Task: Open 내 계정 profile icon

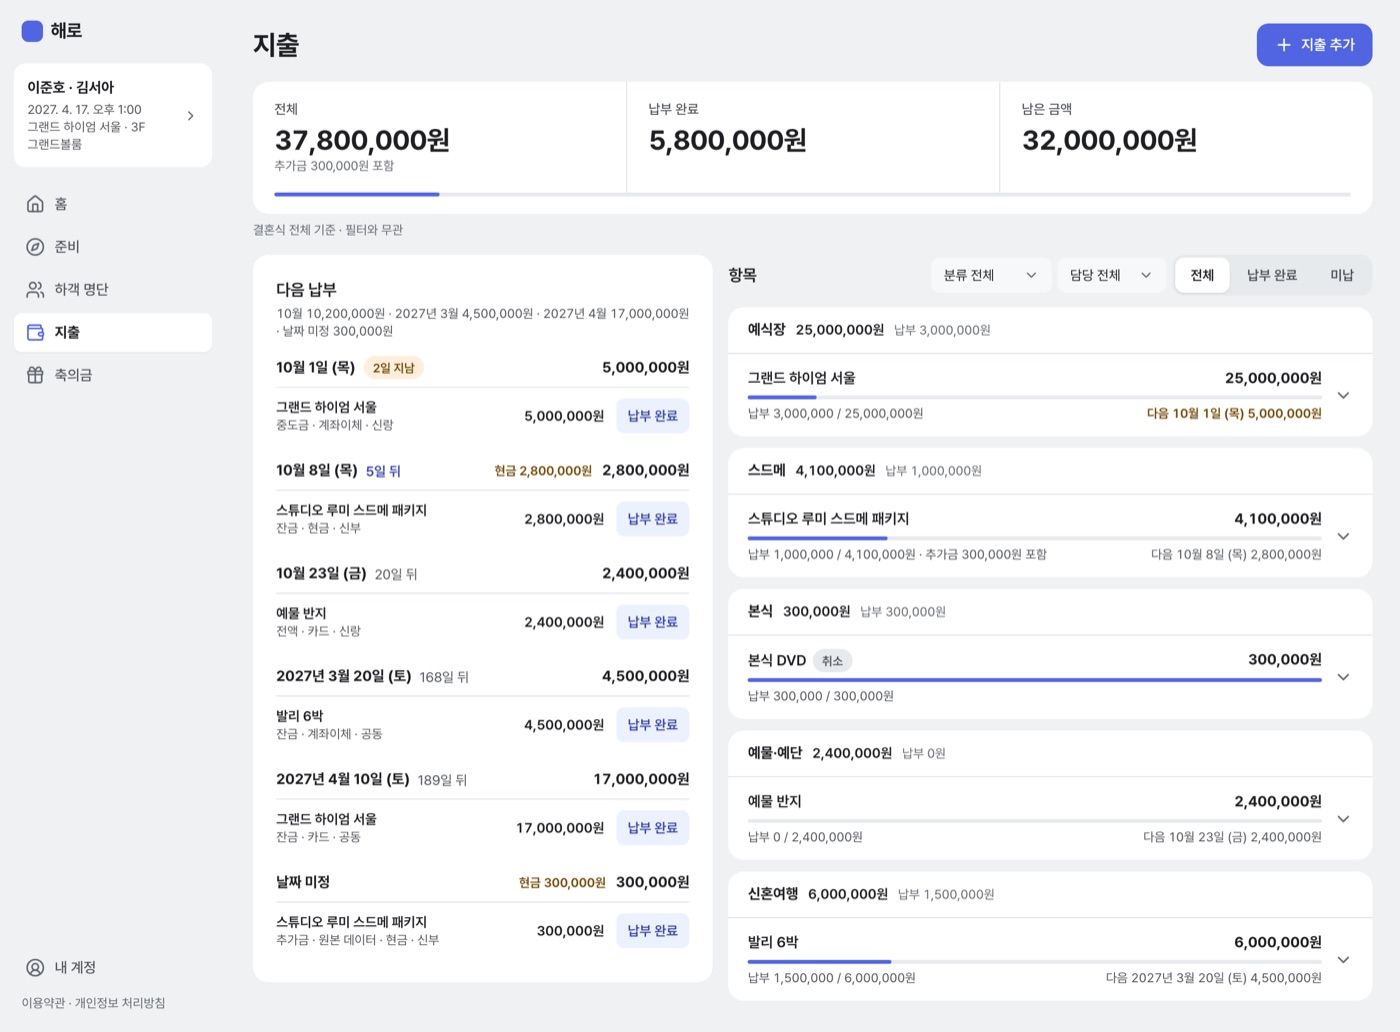Action: [x=35, y=967]
